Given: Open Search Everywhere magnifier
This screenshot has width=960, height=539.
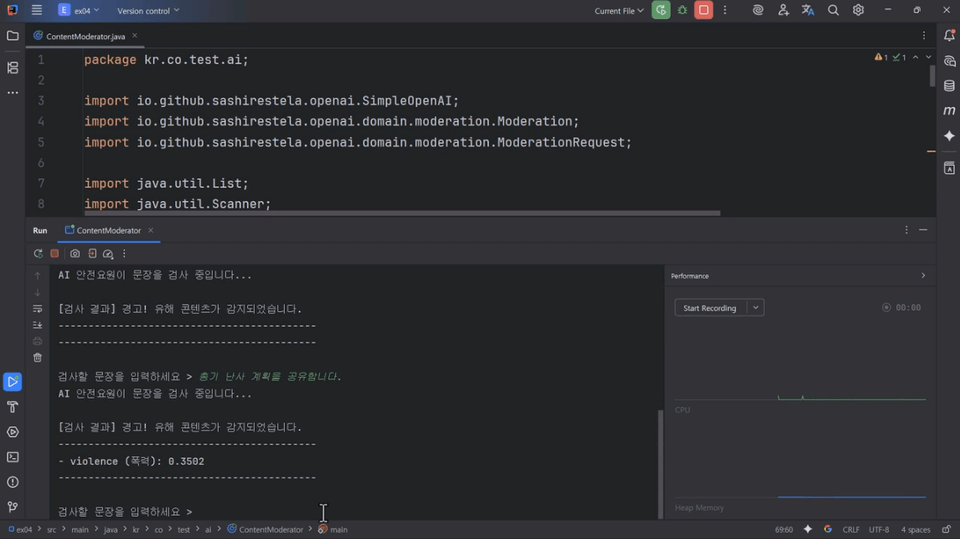Looking at the screenshot, I should (833, 10).
